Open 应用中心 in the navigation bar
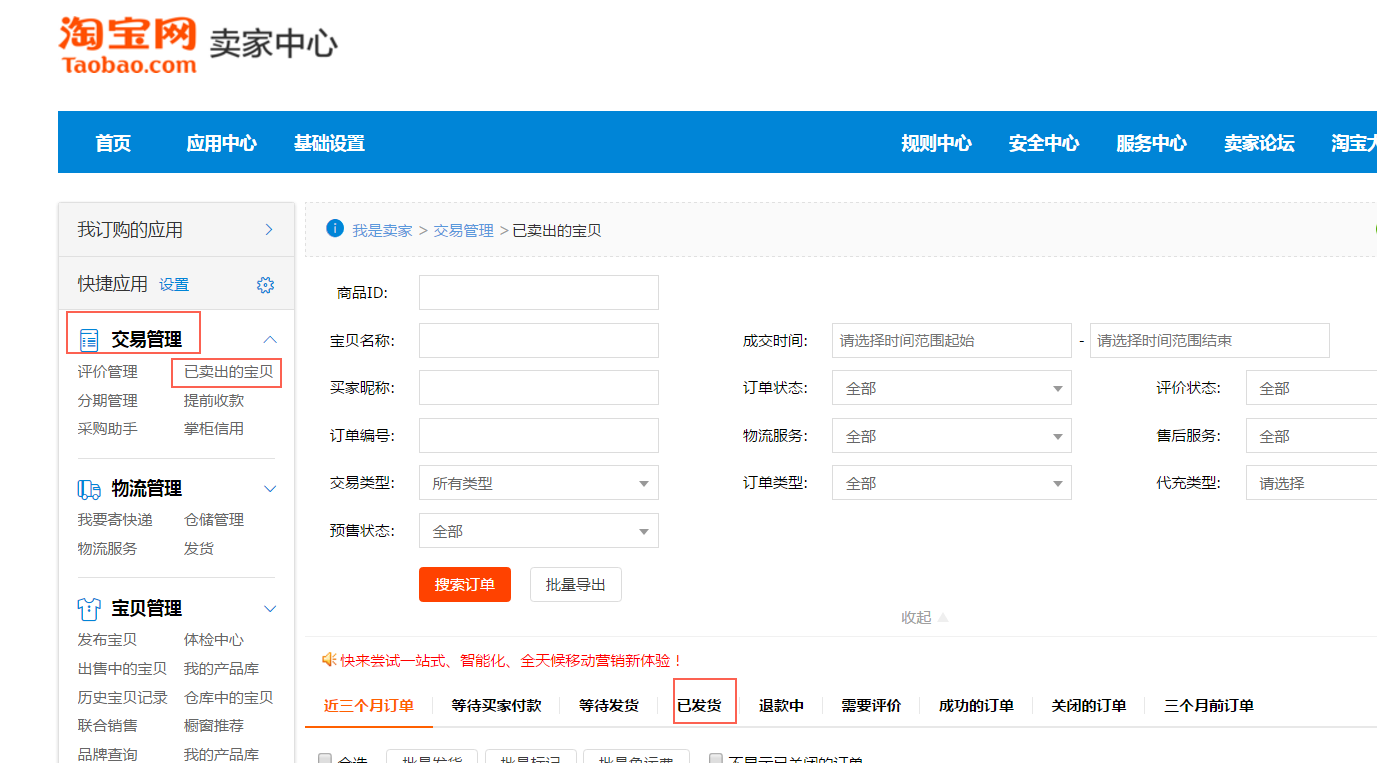This screenshot has width=1377, height=763. coord(222,143)
